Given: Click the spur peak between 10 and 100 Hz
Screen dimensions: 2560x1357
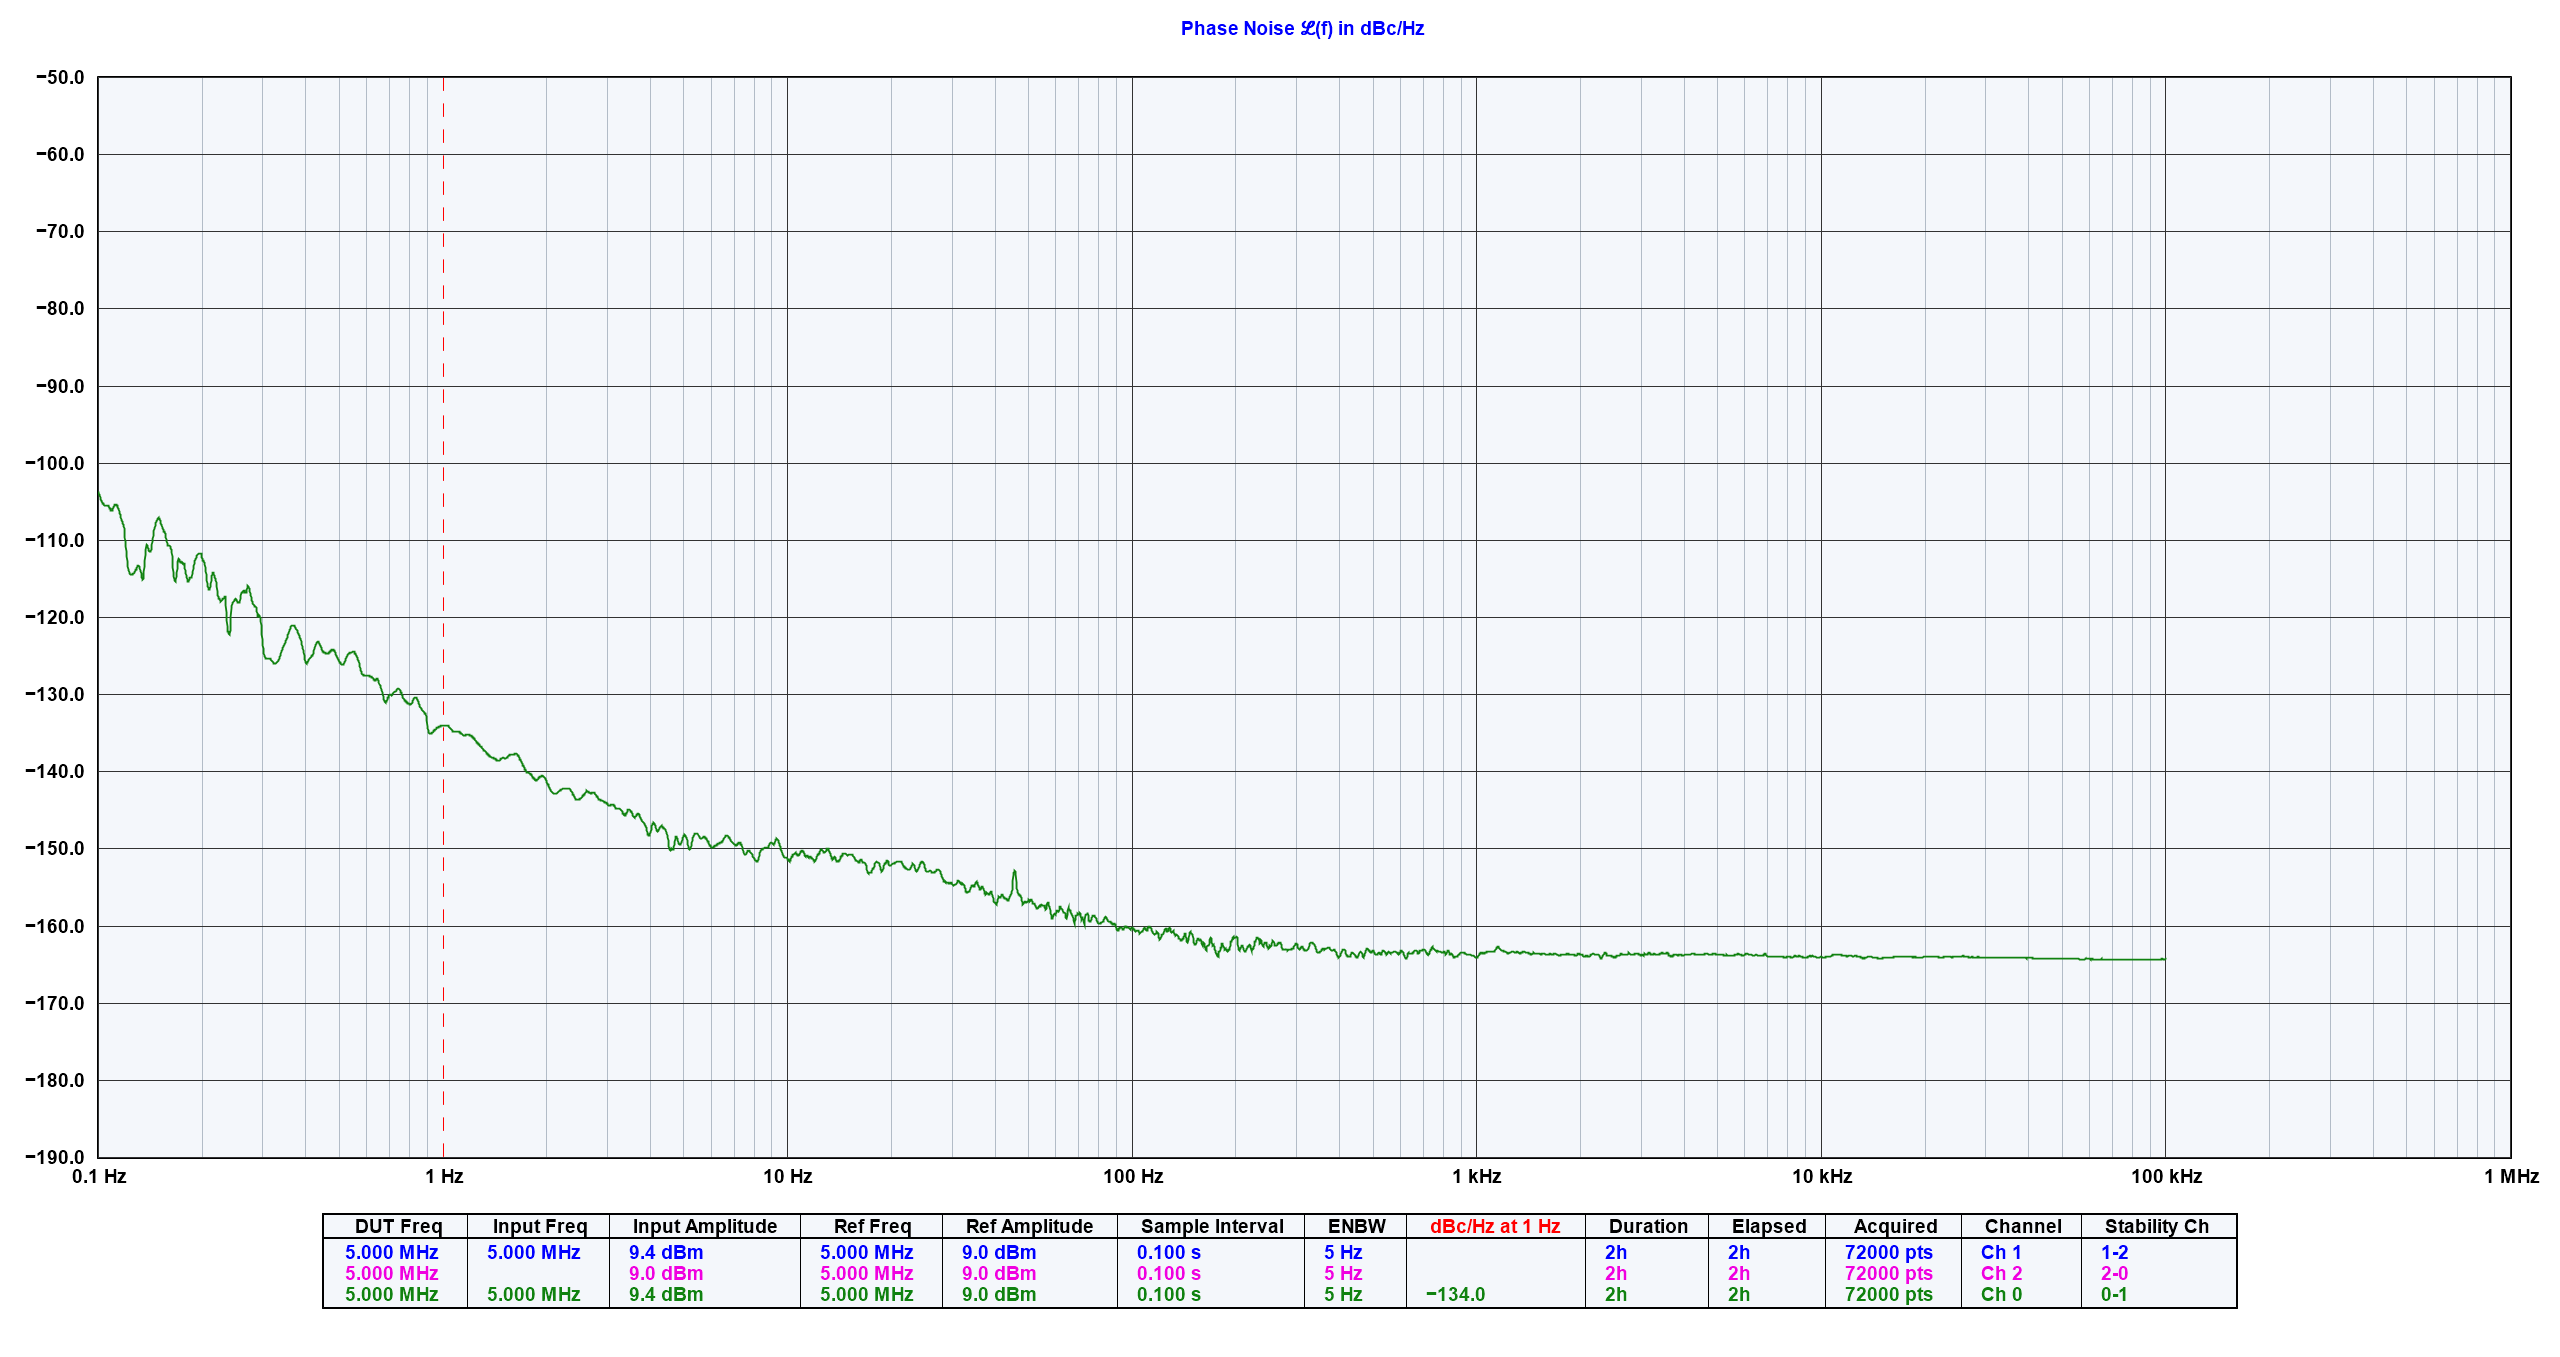Looking at the screenshot, I should coord(1014,872).
